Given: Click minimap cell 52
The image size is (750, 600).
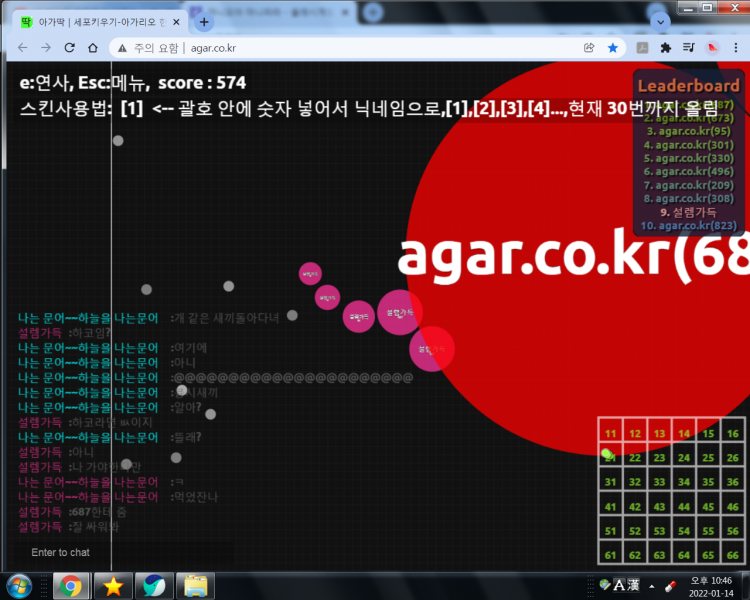Looking at the screenshot, I should [x=635, y=528].
